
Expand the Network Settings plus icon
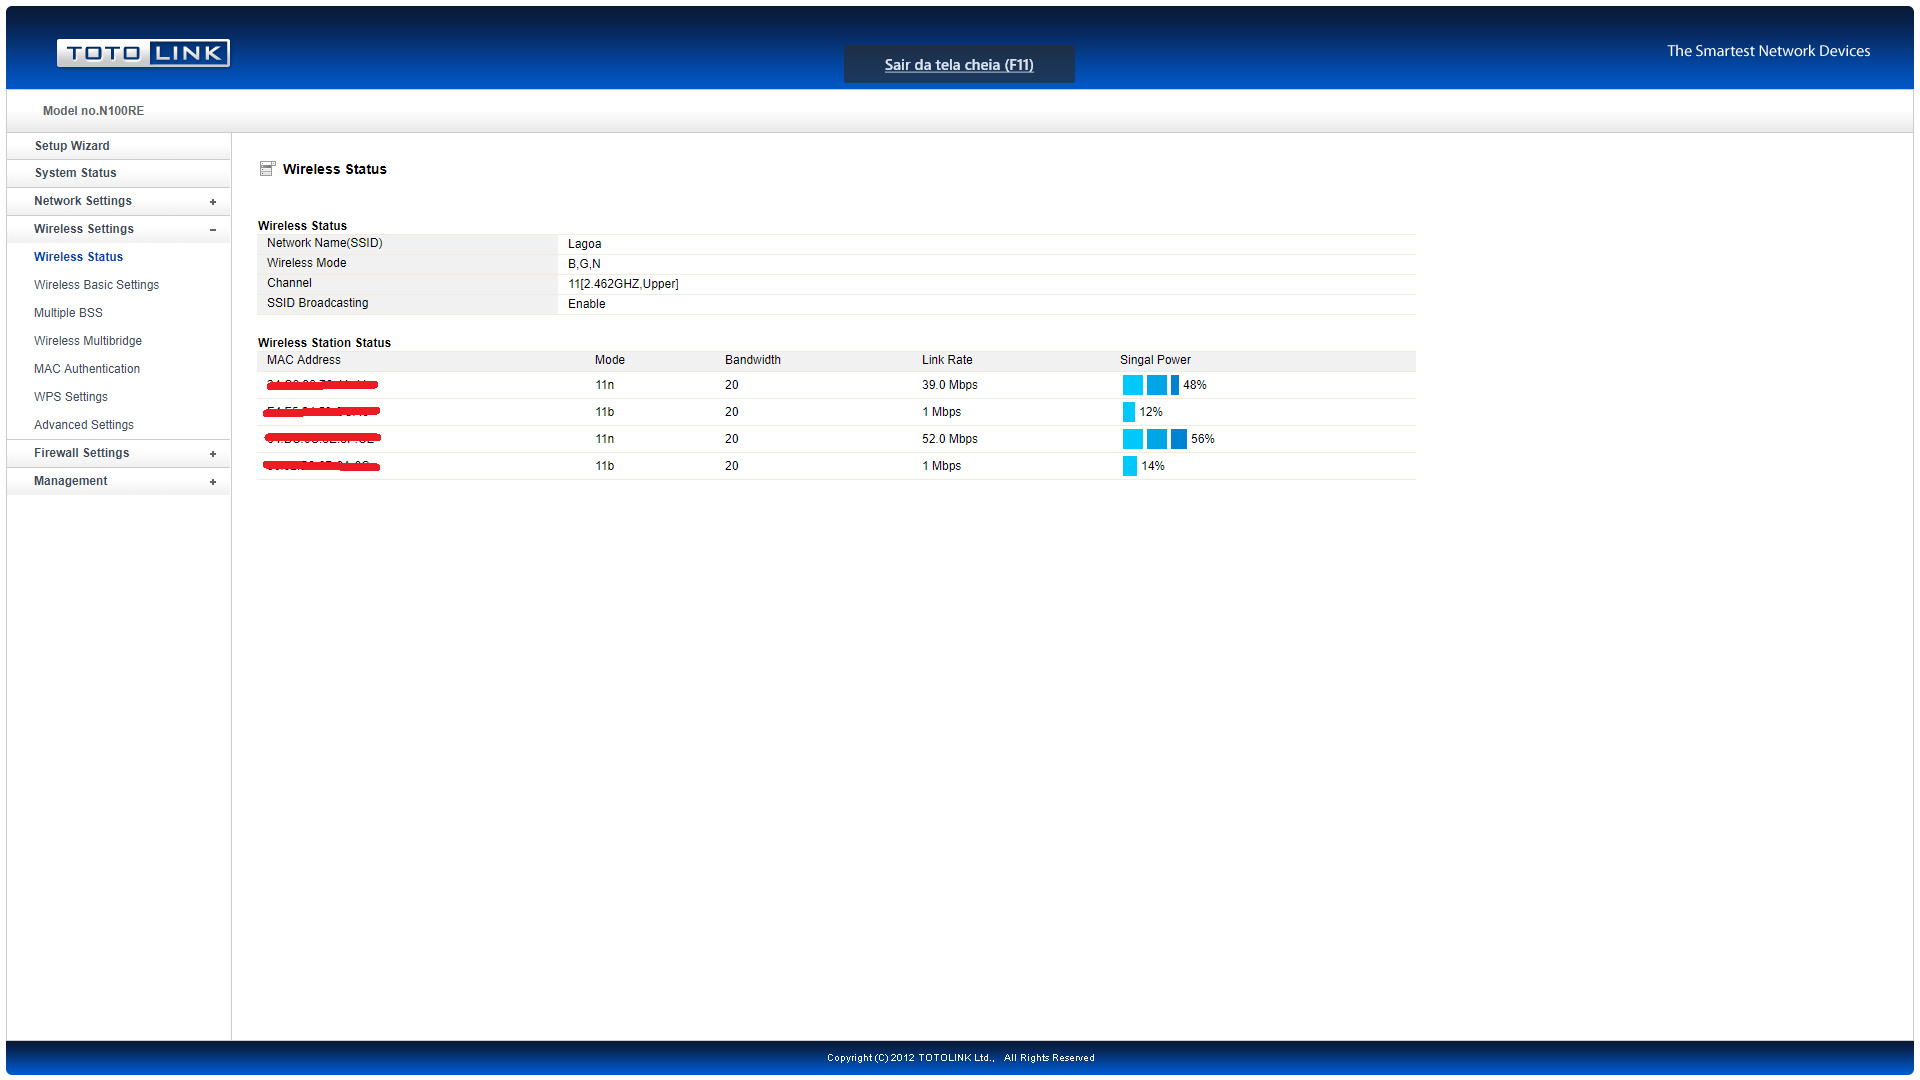coord(213,202)
